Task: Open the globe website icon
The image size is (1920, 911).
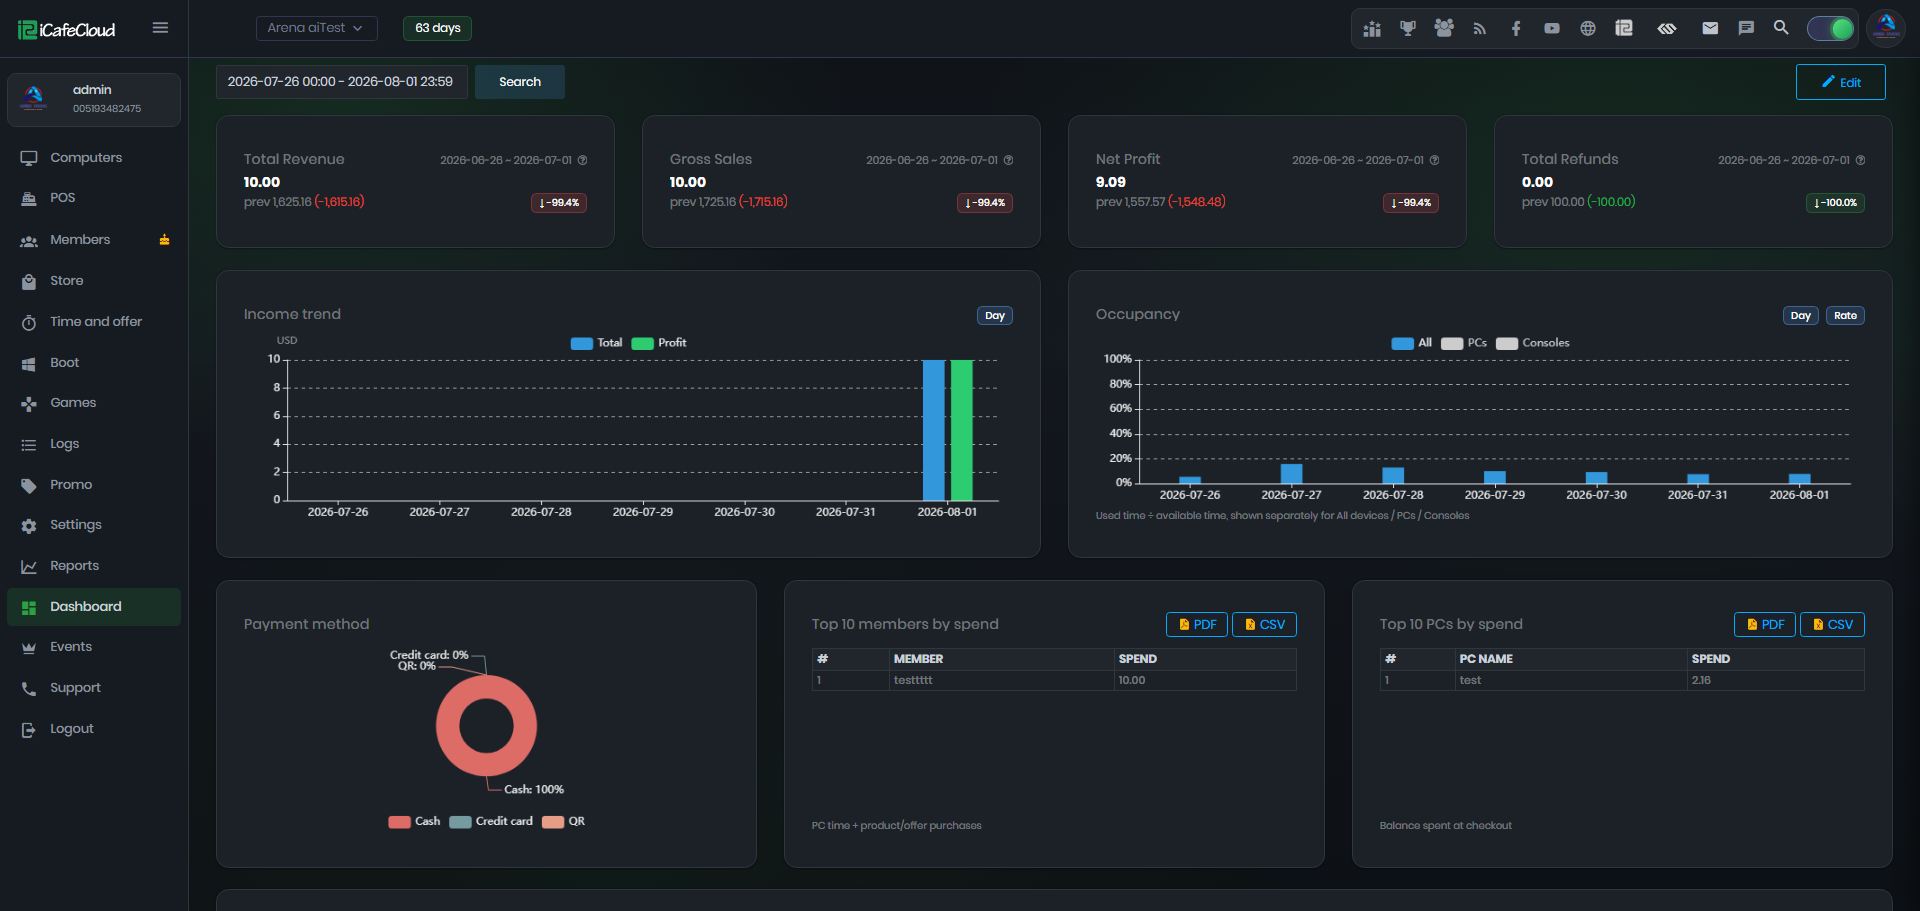Action: point(1588,28)
